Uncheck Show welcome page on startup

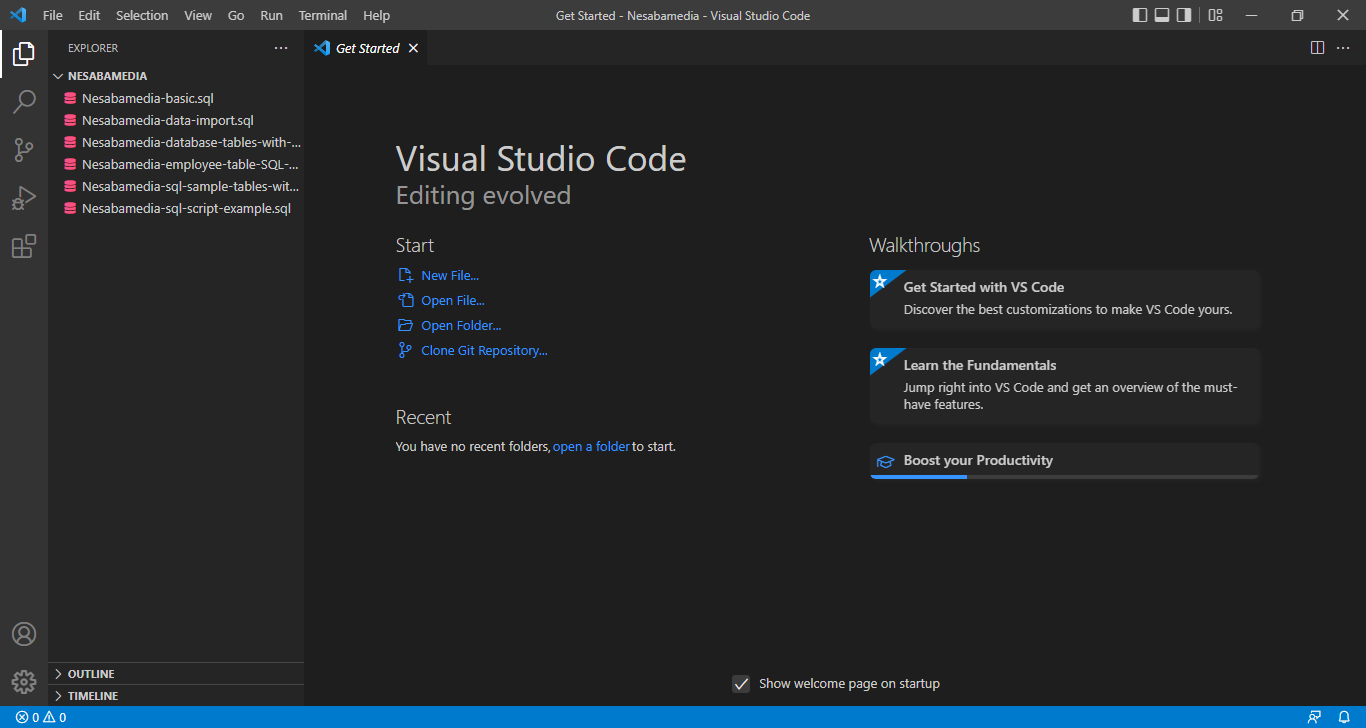[x=741, y=684]
